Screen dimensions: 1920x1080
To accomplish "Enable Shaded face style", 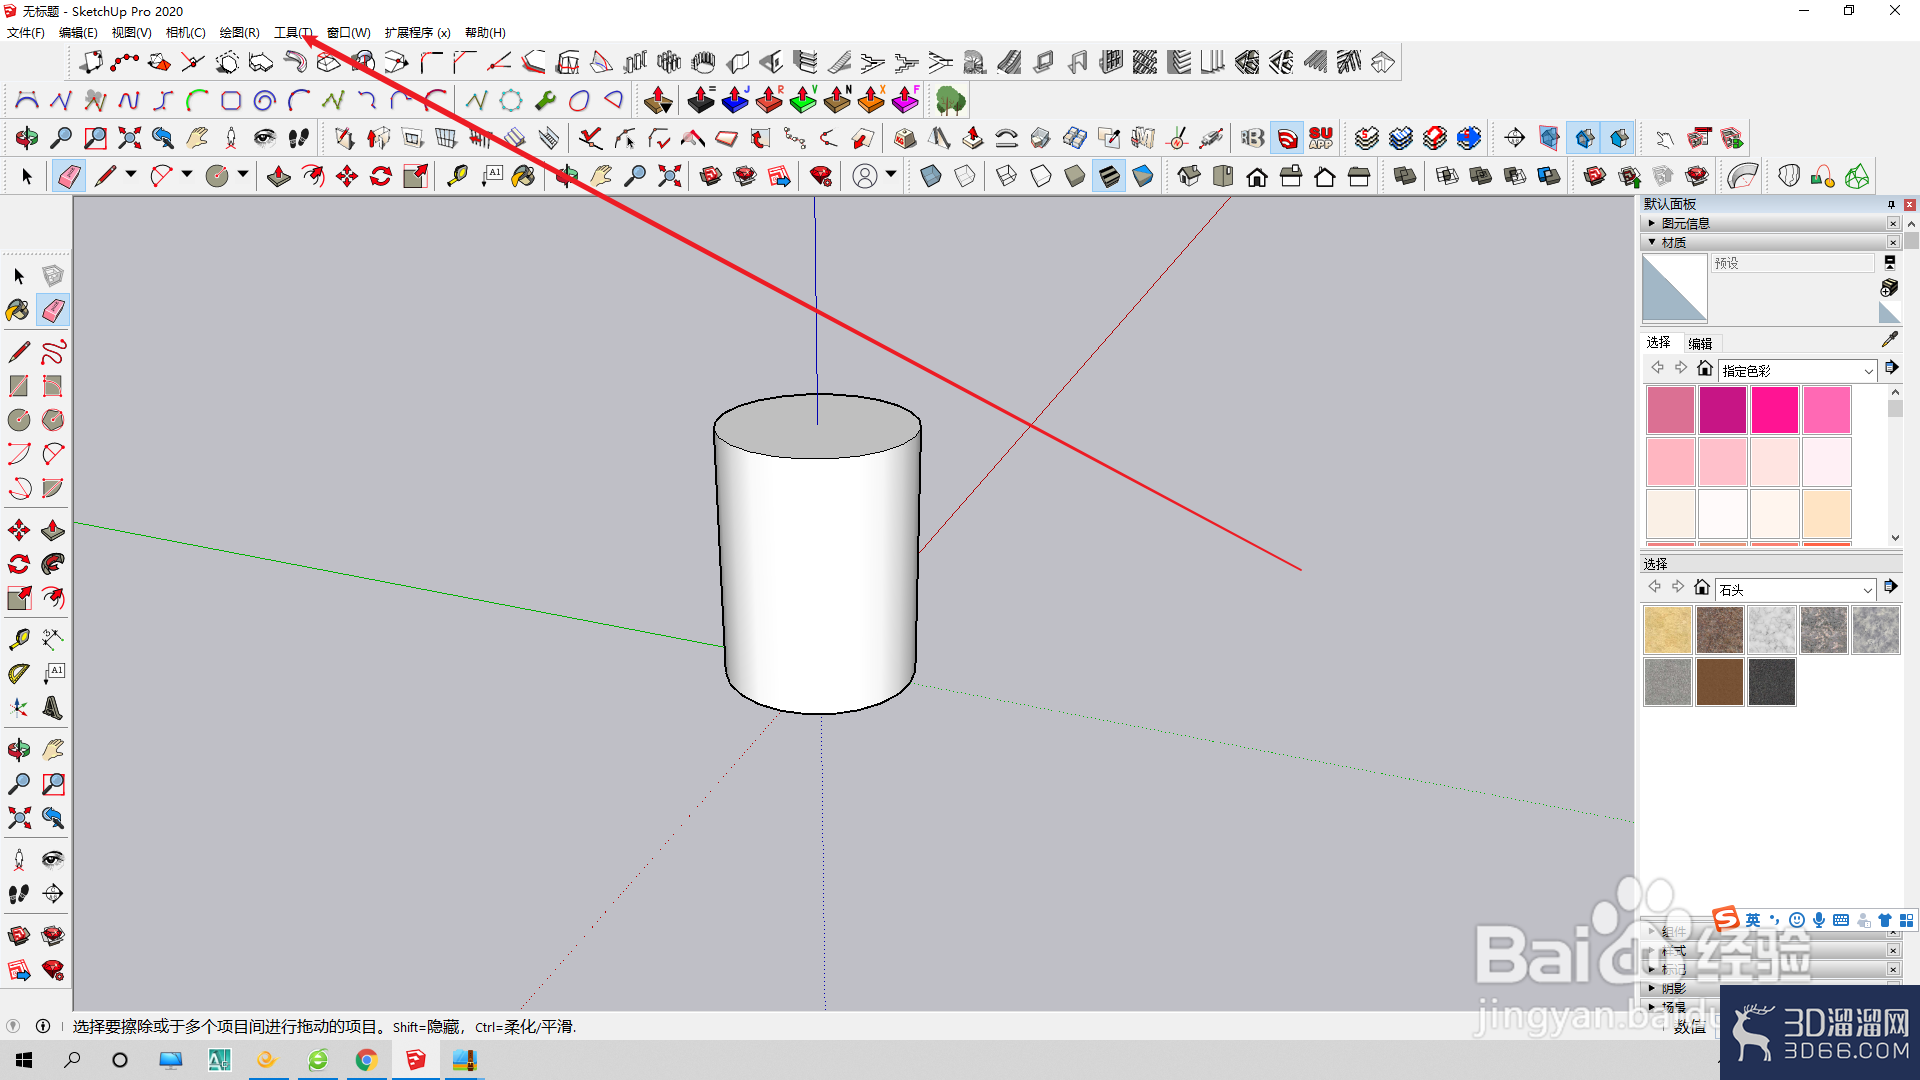I will click(x=1075, y=177).
